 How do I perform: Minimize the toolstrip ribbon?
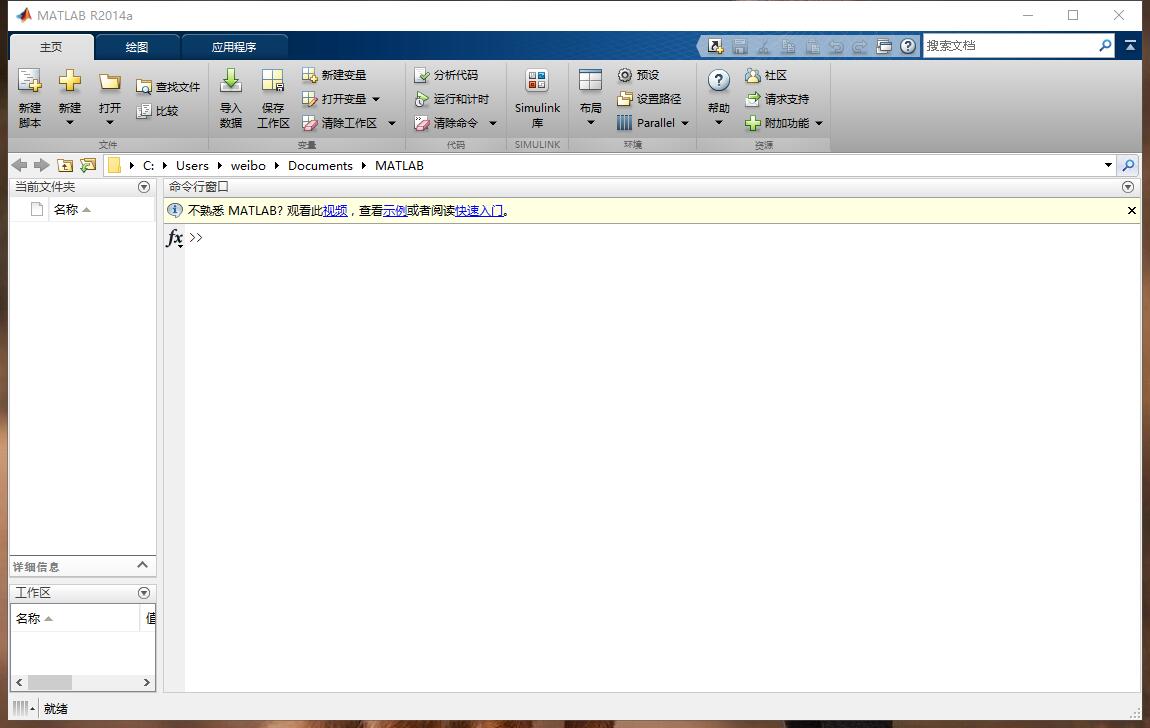(1130, 45)
